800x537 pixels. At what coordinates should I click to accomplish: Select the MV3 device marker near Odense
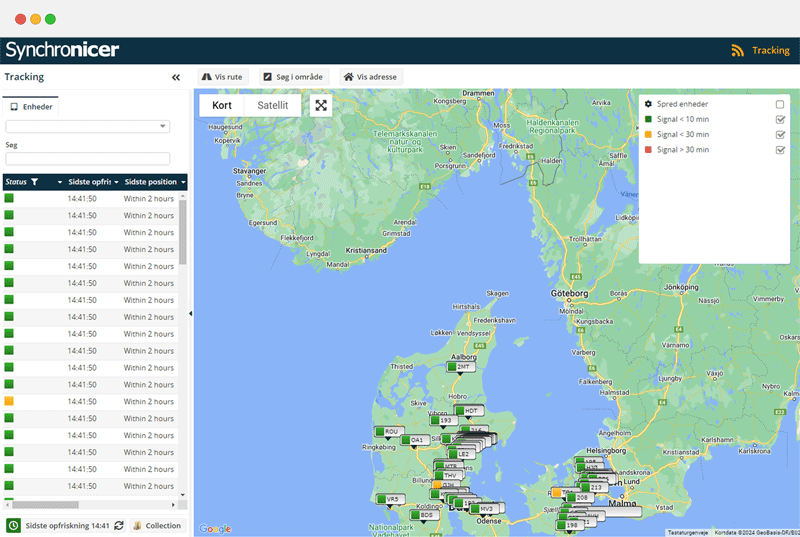485,508
